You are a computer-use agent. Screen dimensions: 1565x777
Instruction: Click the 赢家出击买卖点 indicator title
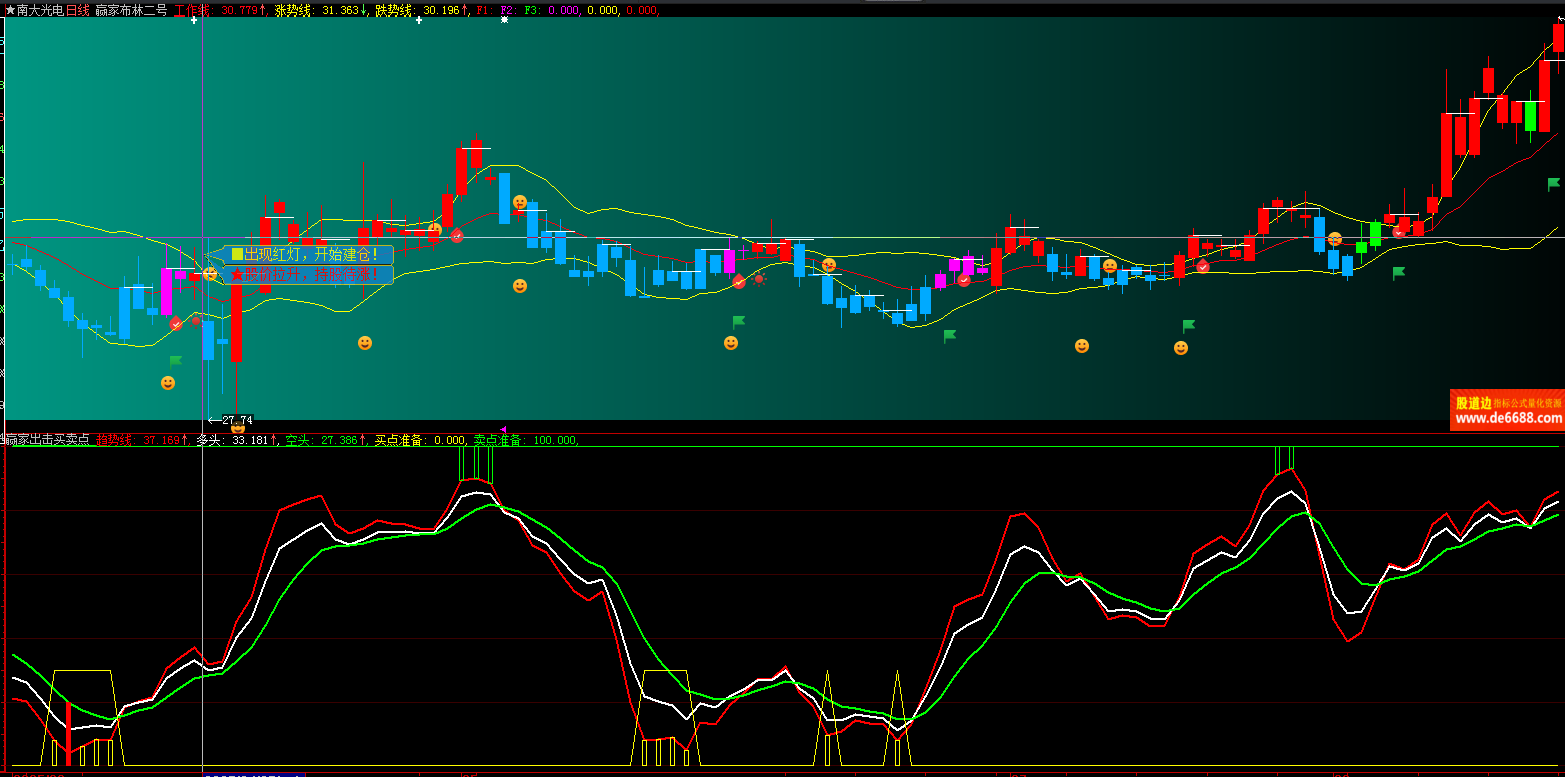coord(49,440)
